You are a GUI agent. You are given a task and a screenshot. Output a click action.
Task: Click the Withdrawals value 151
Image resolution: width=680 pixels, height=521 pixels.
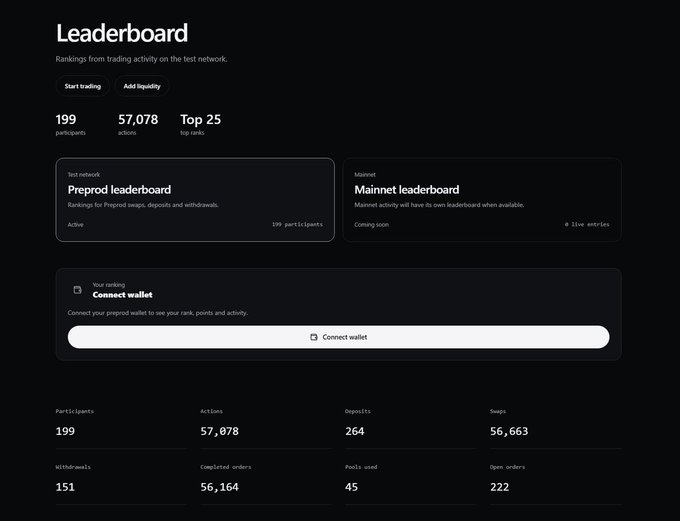click(65, 487)
